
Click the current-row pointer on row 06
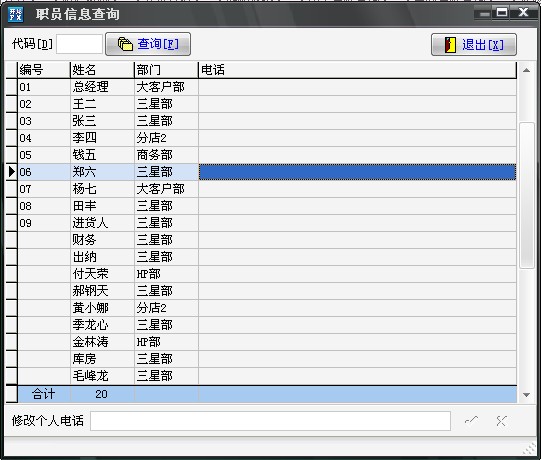(x=11, y=172)
